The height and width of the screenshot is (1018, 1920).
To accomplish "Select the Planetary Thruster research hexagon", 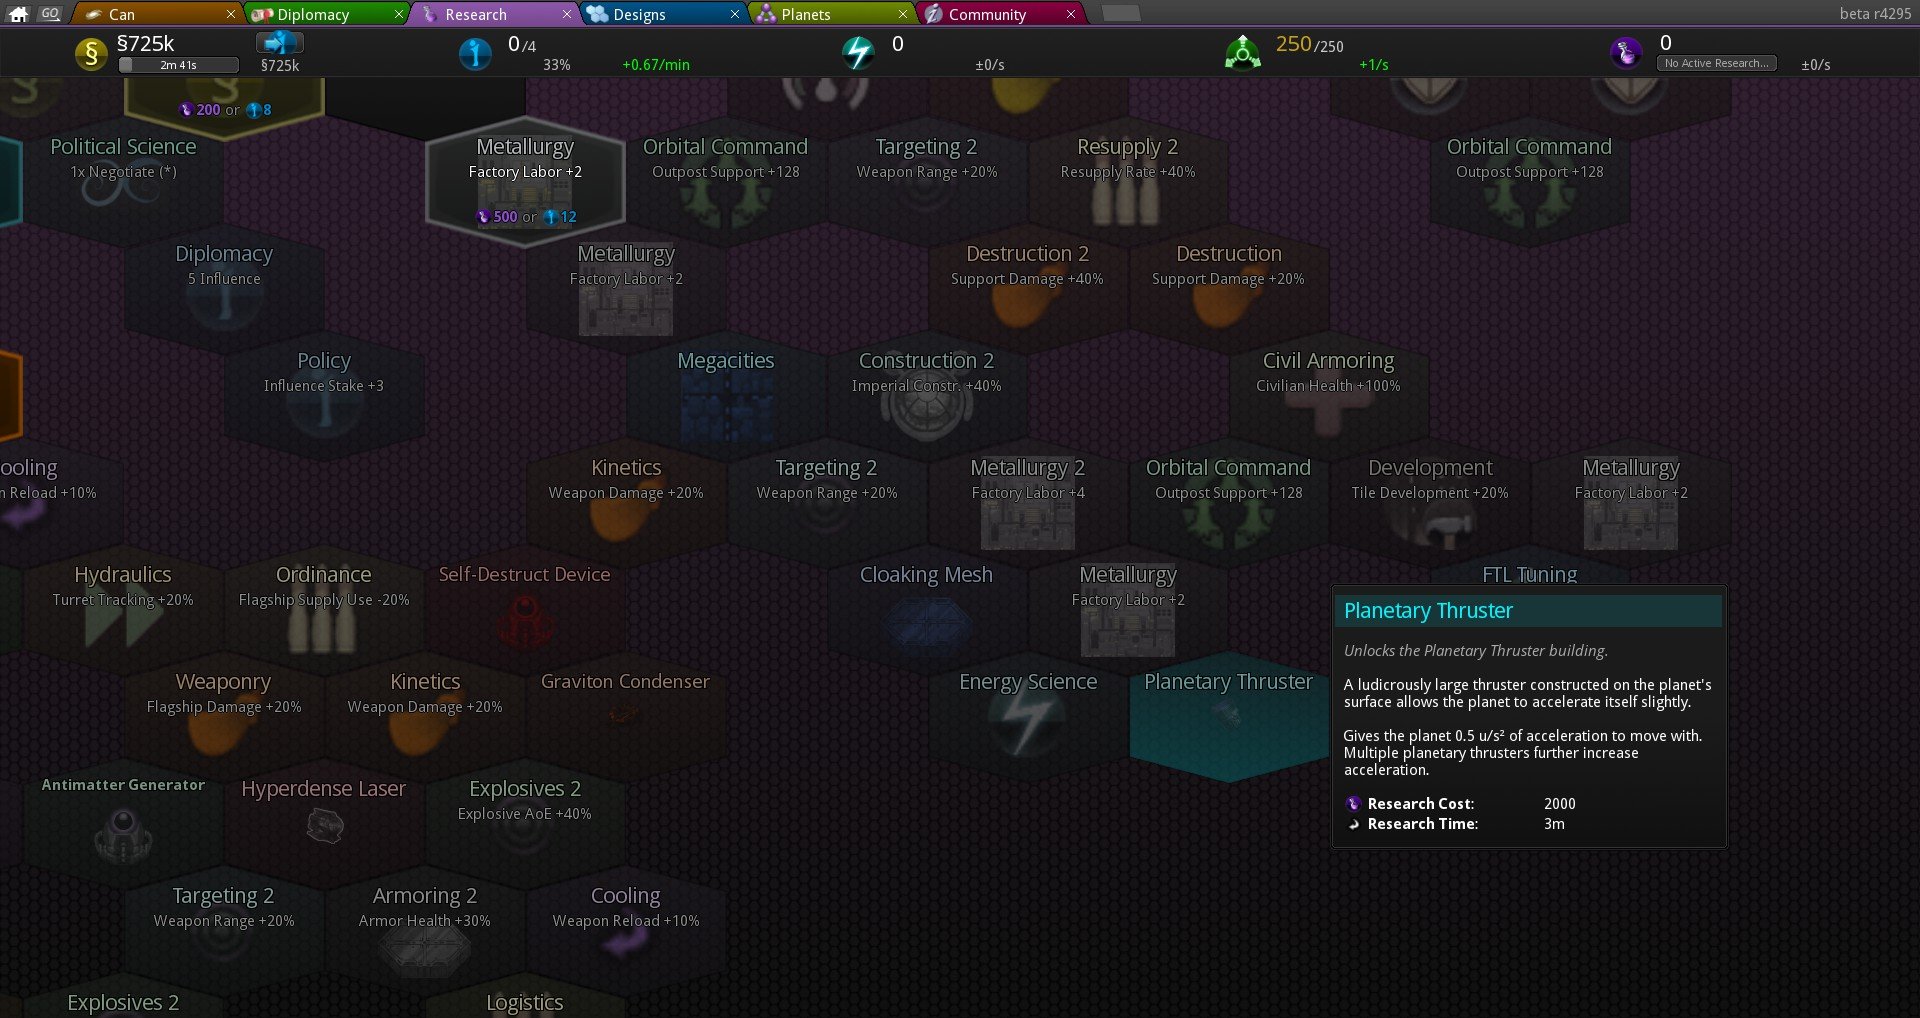I will click(1228, 715).
